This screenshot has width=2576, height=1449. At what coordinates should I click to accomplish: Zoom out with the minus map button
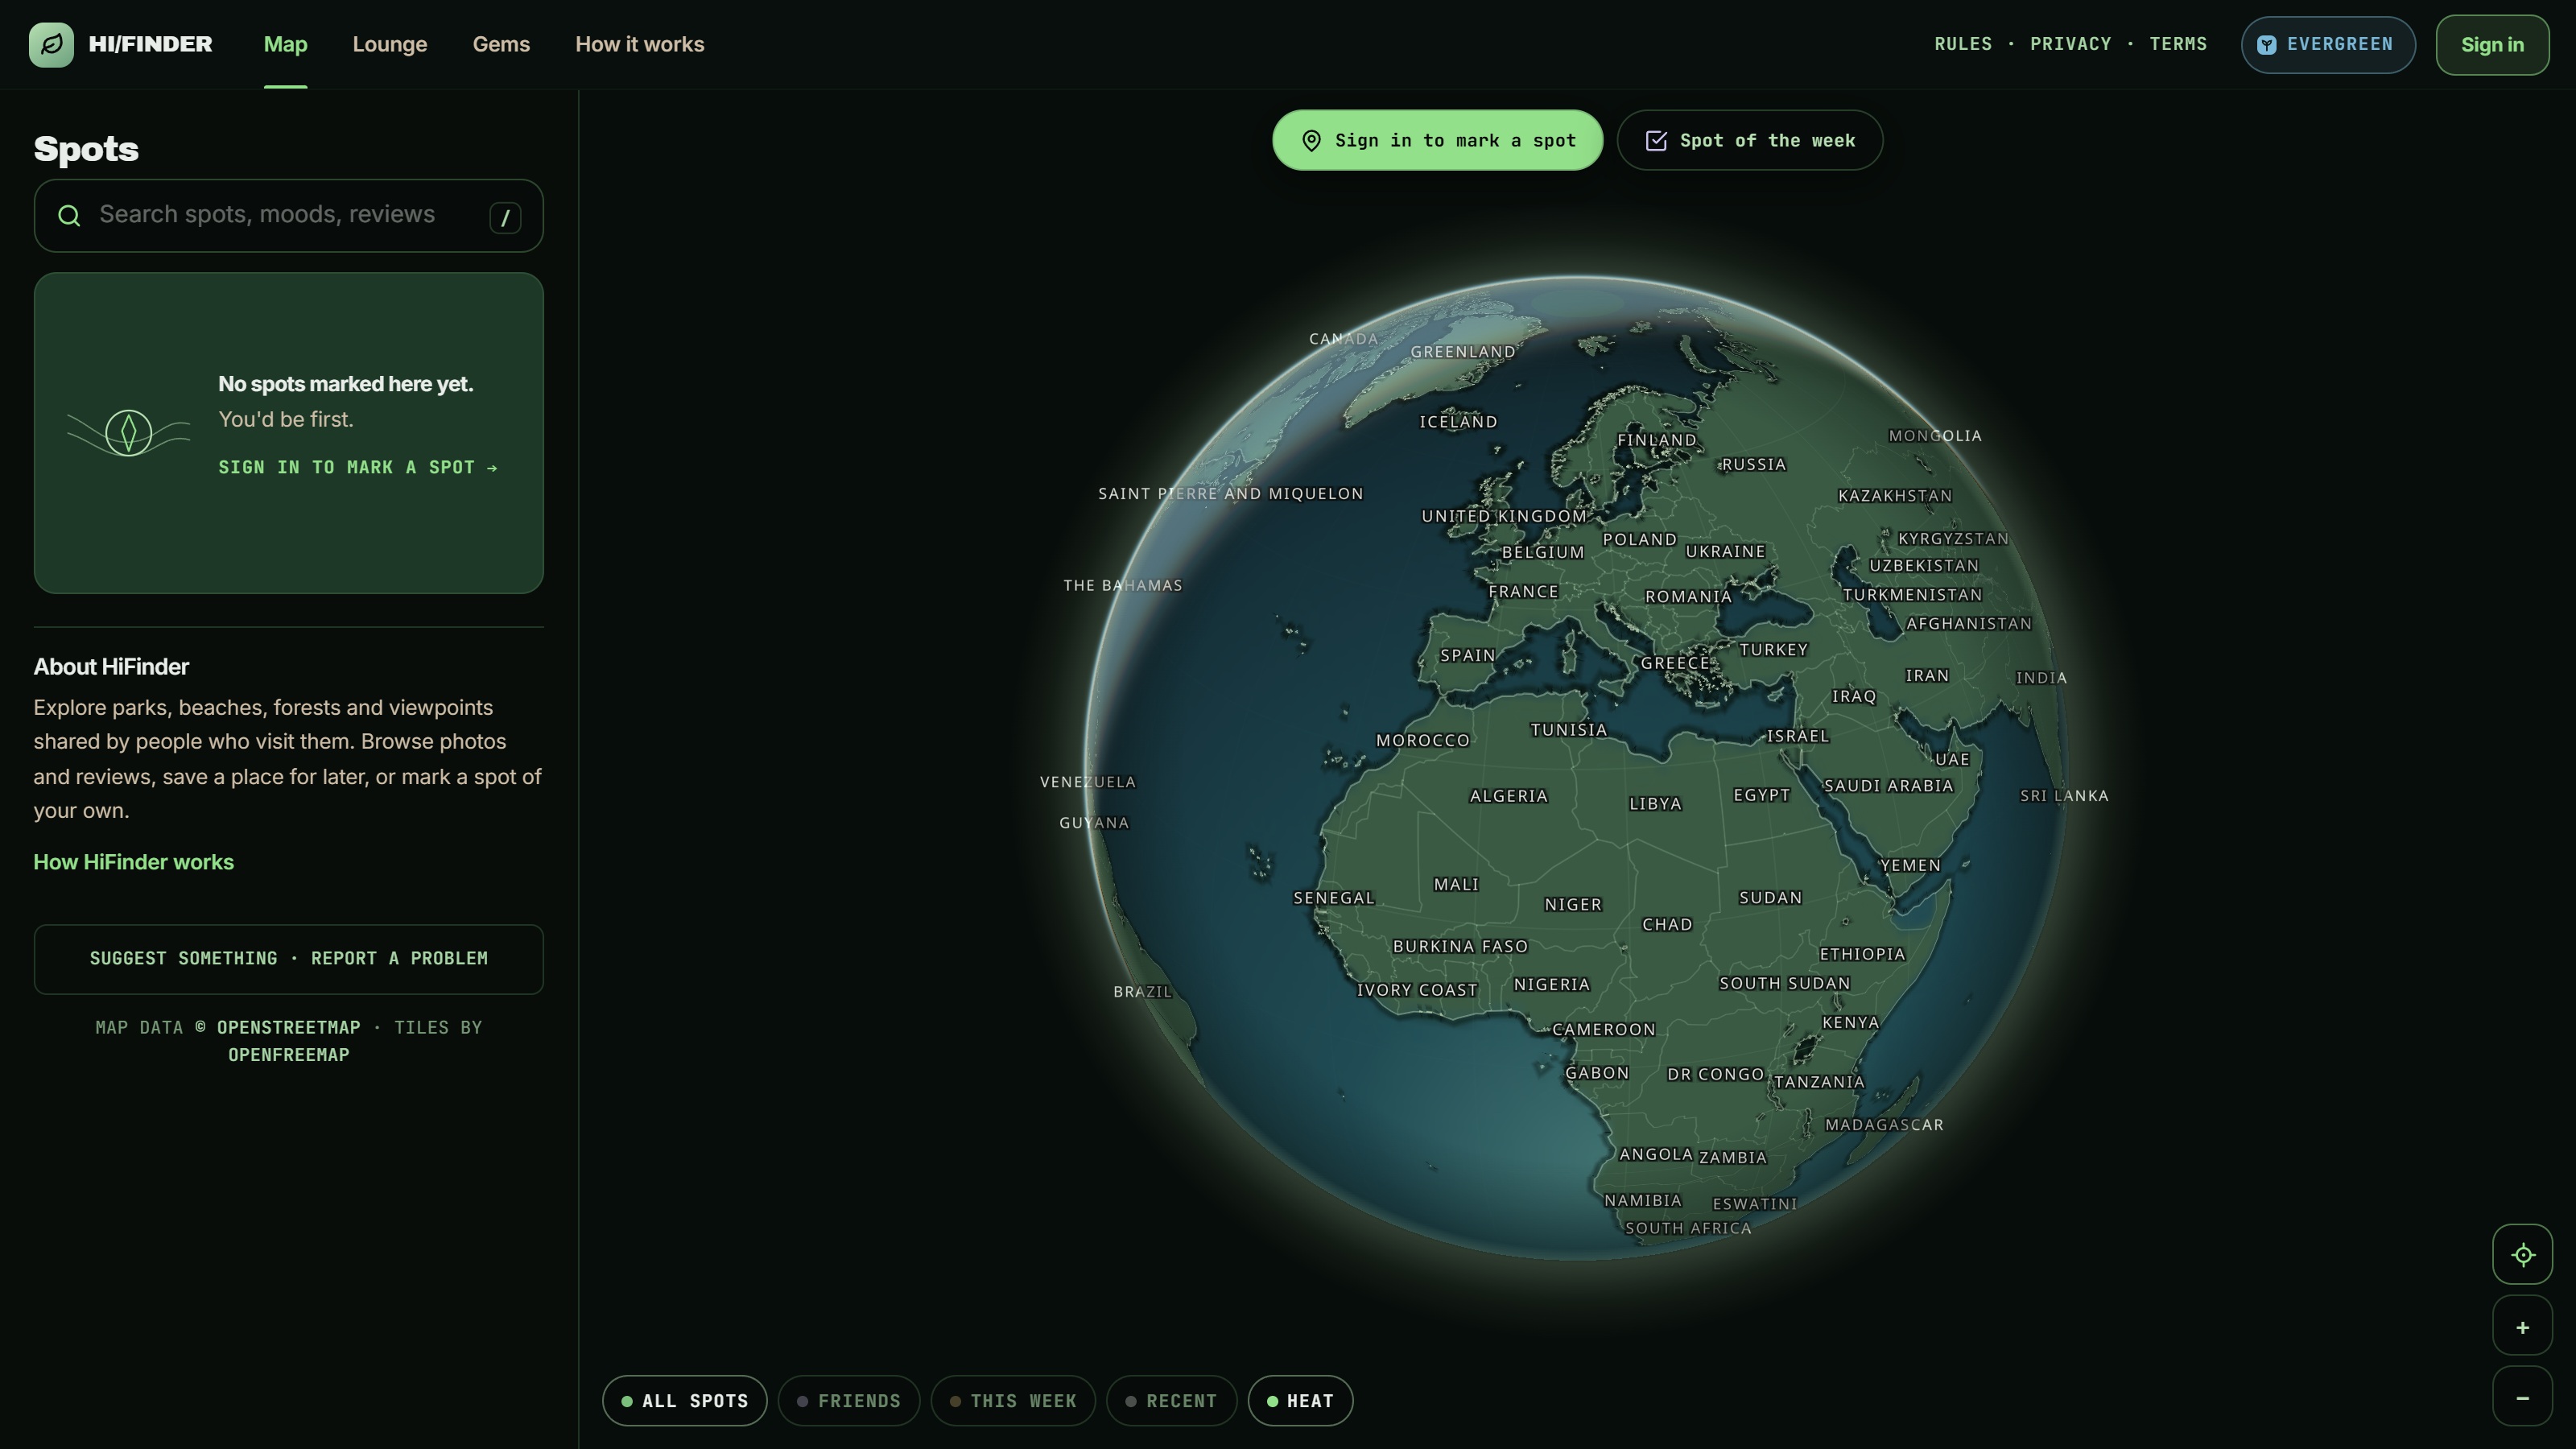[x=2522, y=1397]
